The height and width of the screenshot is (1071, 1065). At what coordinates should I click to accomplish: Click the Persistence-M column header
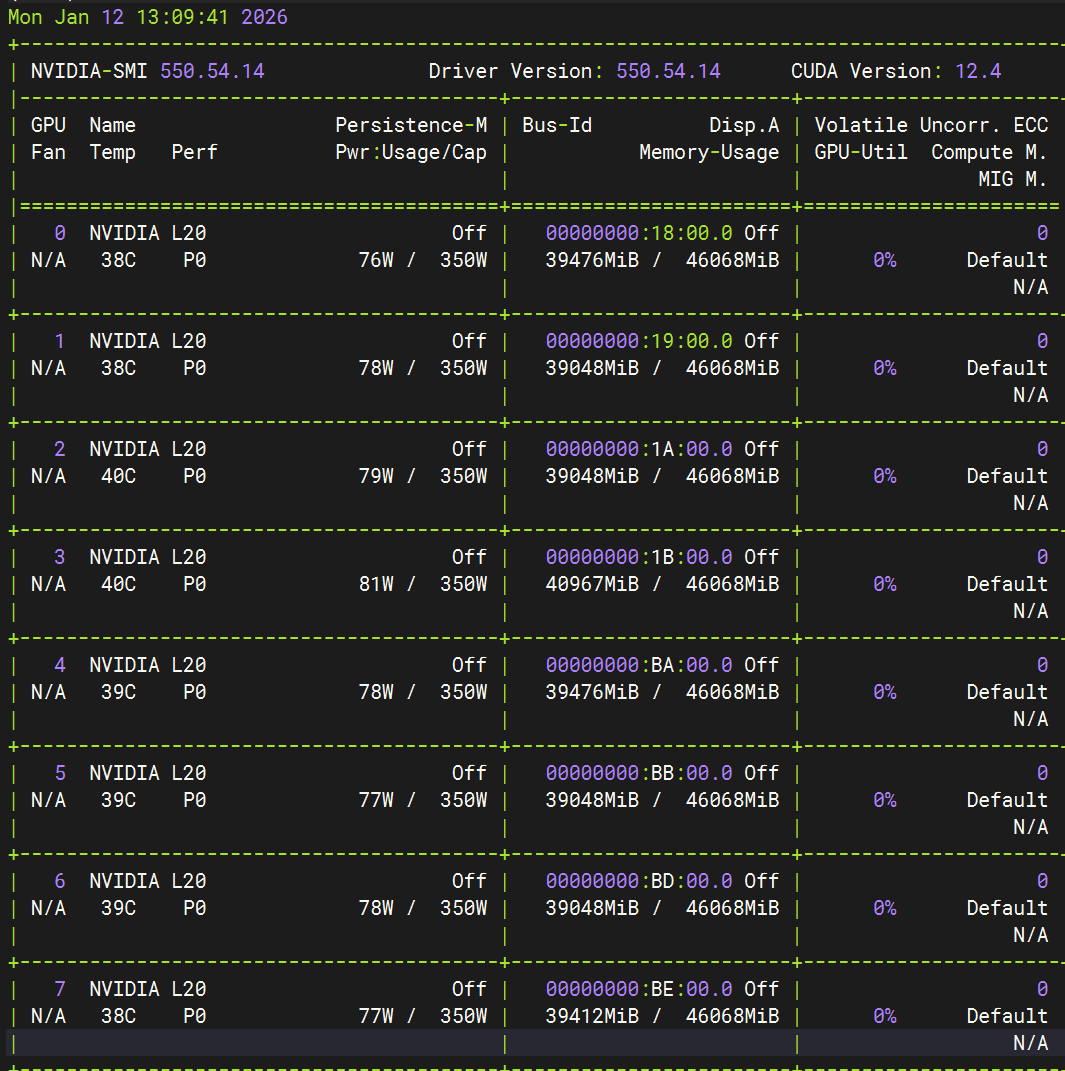tap(411, 125)
